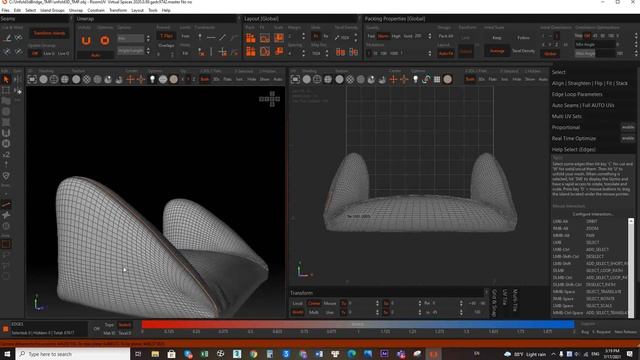The width and height of the screenshot is (640, 360).
Task: Open the Select menu
Action: [31, 10]
